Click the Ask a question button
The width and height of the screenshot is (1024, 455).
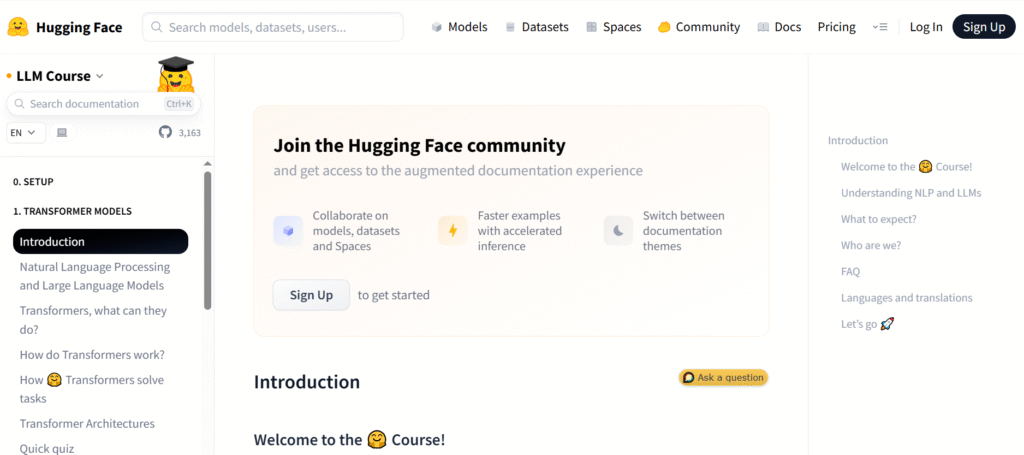pyautogui.click(x=724, y=377)
